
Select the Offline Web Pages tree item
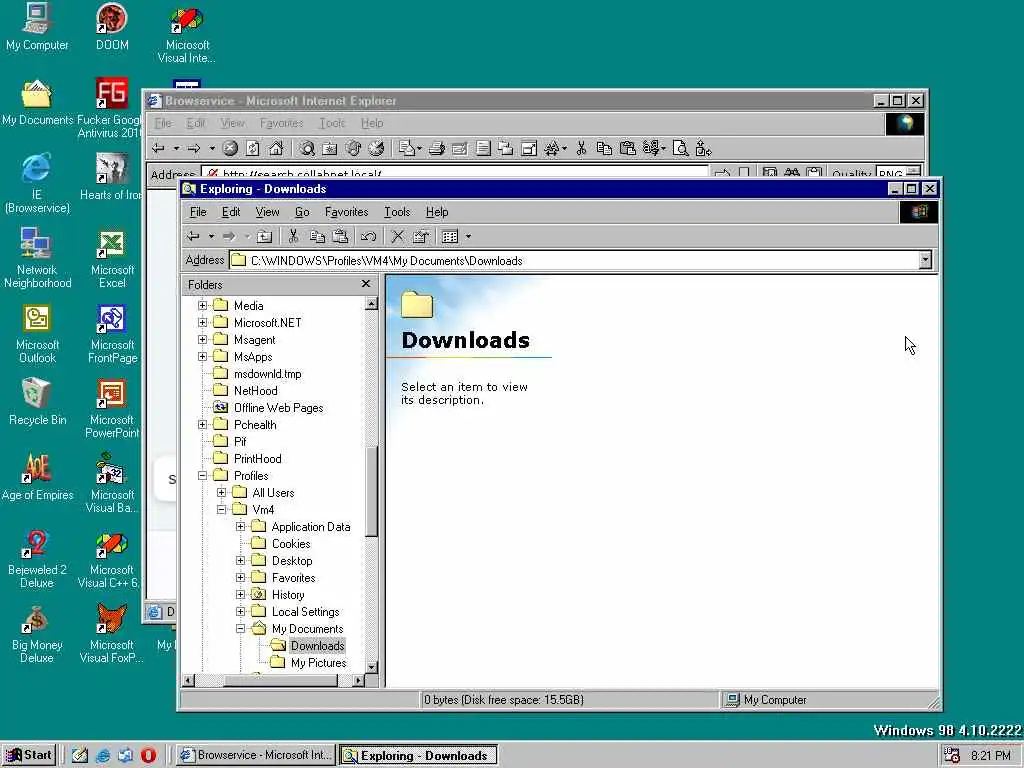[268, 408]
